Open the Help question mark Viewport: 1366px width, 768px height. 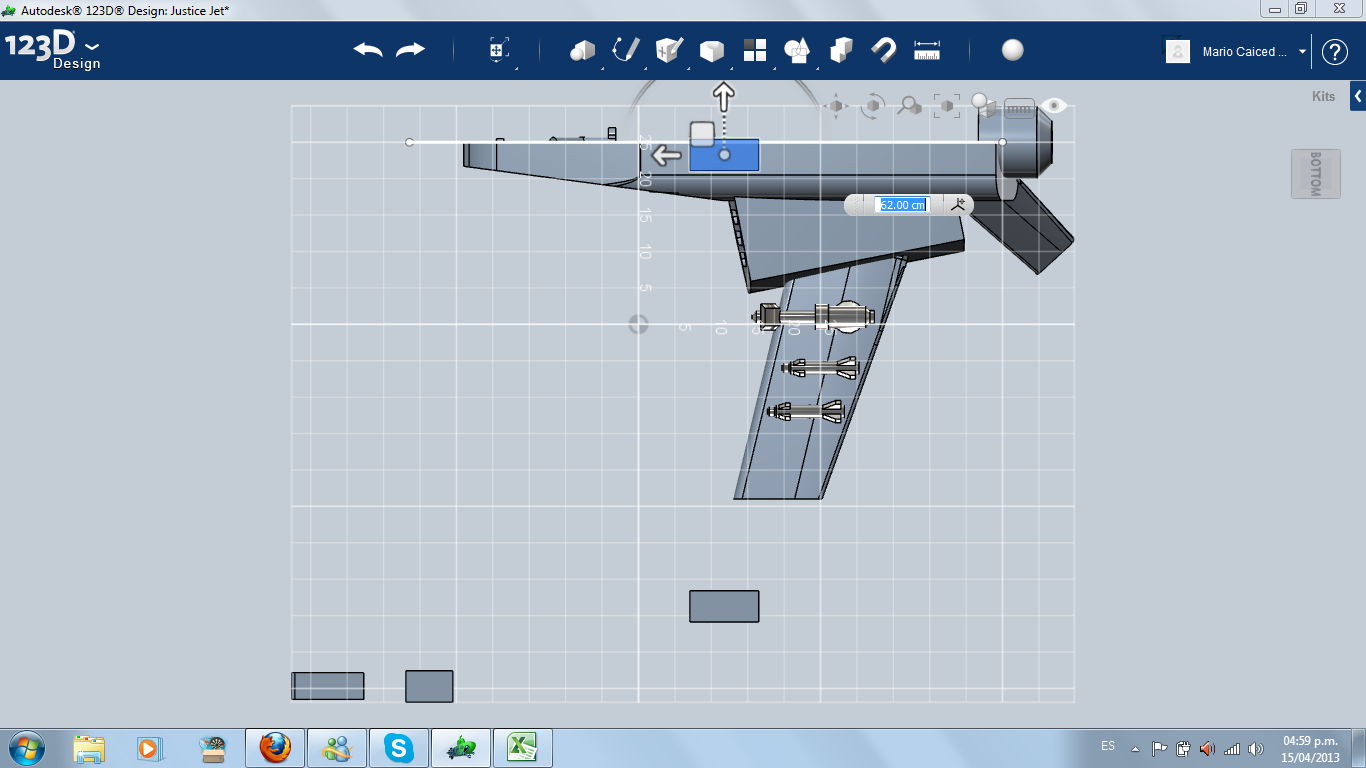[x=1335, y=52]
